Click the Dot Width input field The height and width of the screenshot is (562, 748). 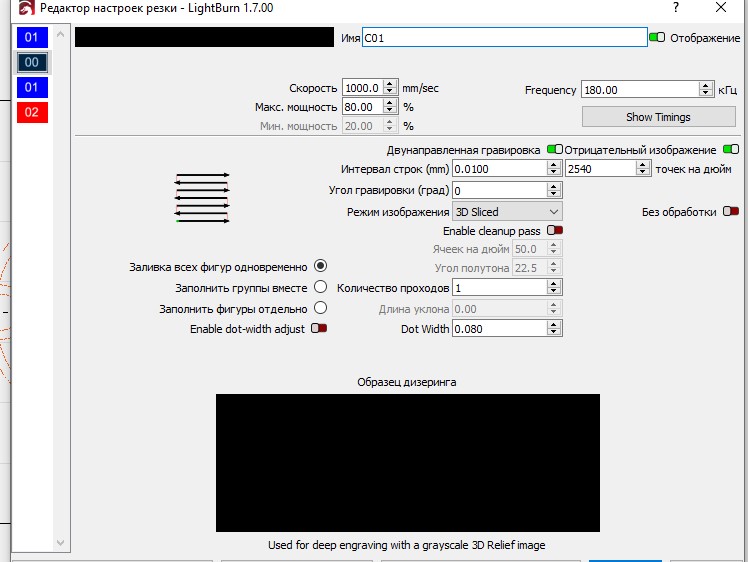499,328
